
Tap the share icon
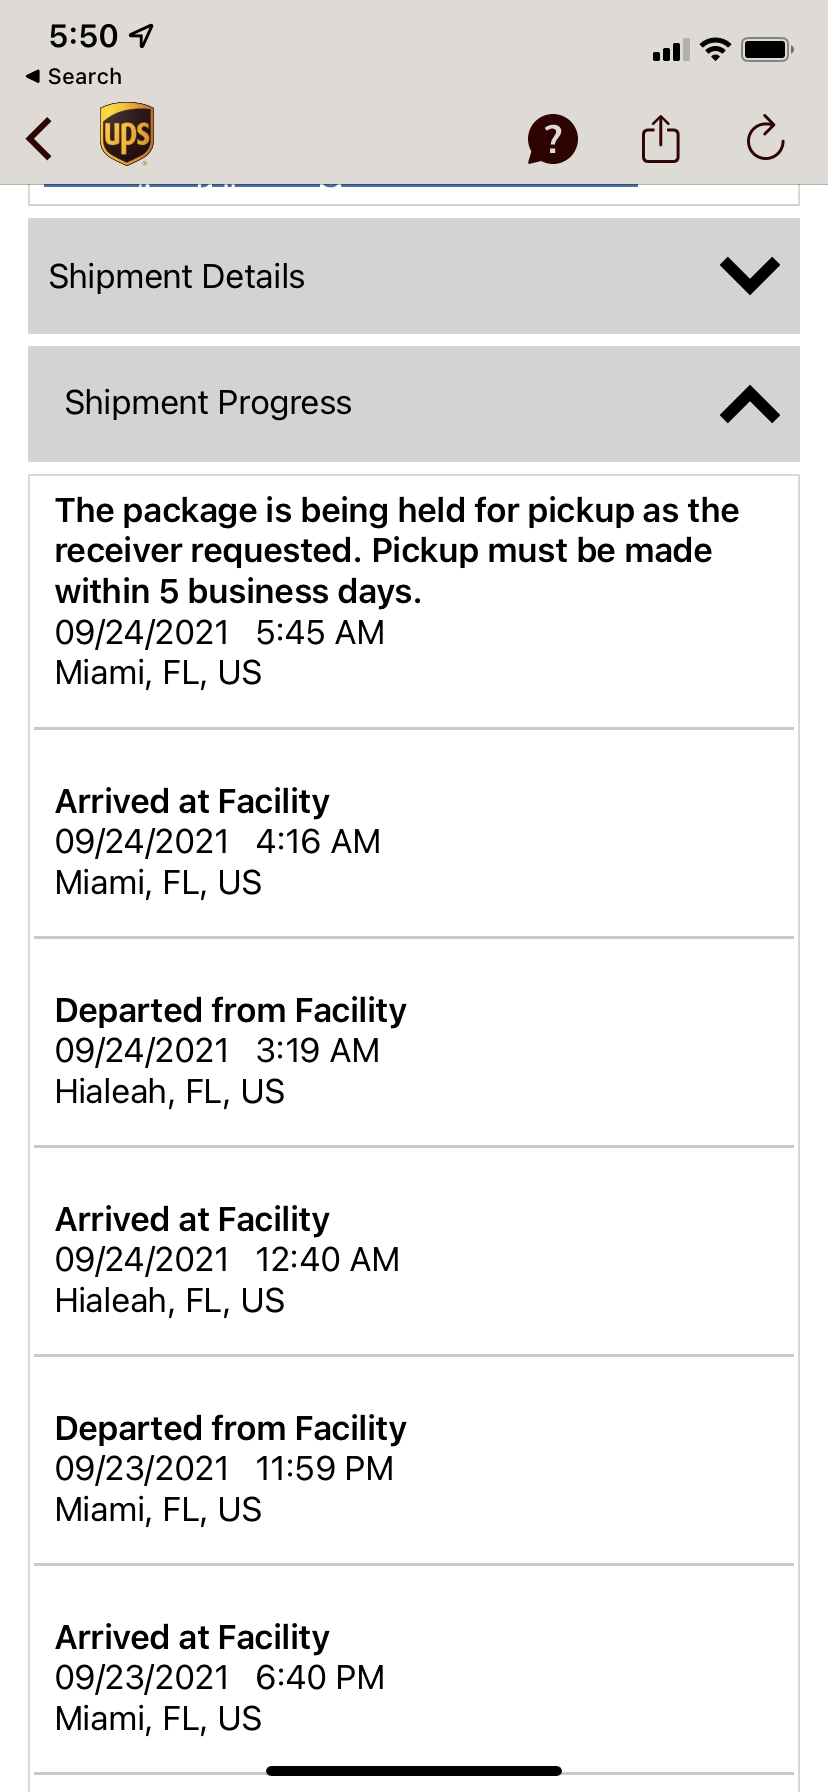coord(660,138)
